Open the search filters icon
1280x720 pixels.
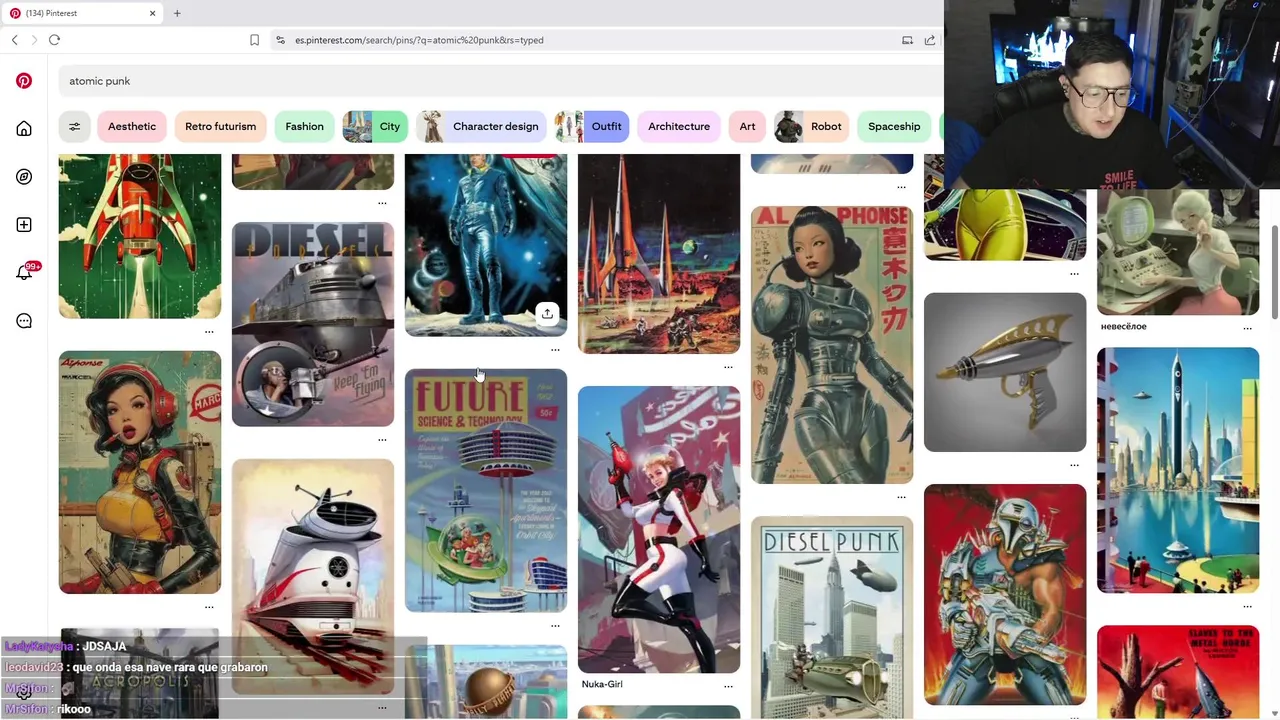(74, 126)
